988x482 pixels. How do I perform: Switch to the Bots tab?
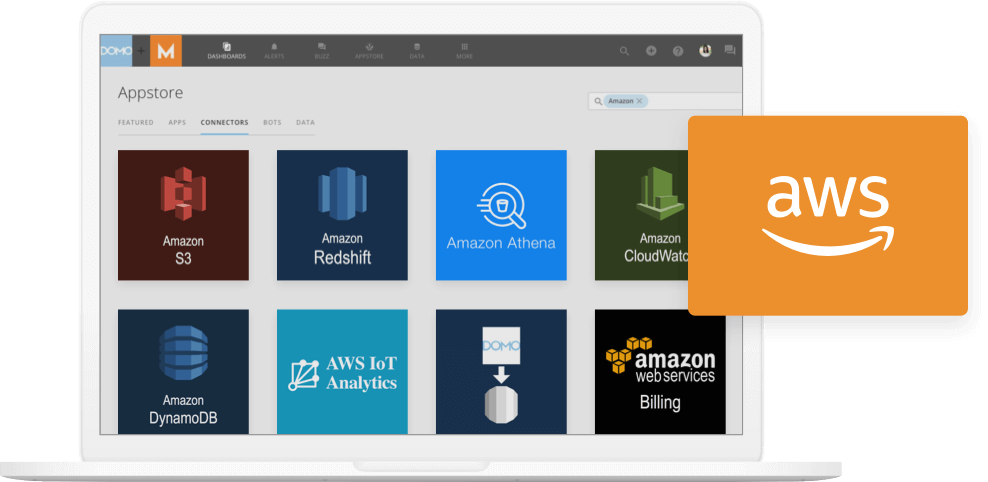(272, 123)
